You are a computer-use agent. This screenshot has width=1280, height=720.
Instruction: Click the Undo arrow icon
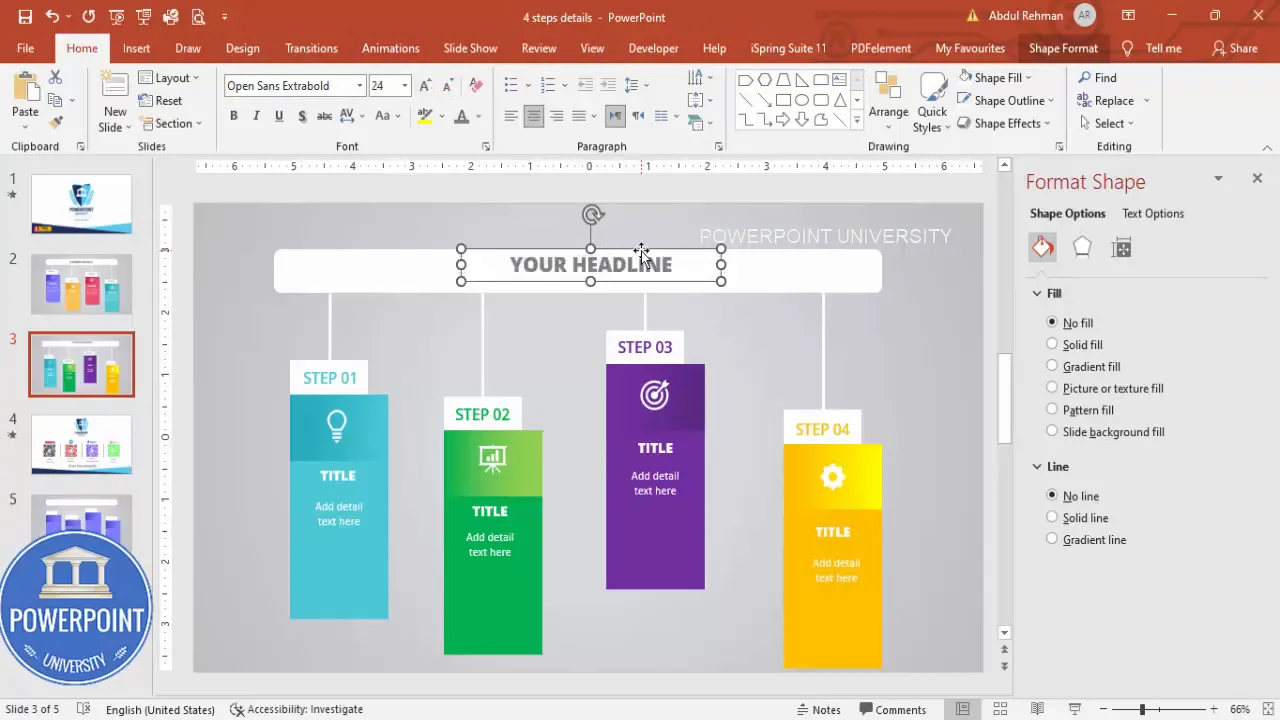(x=52, y=17)
